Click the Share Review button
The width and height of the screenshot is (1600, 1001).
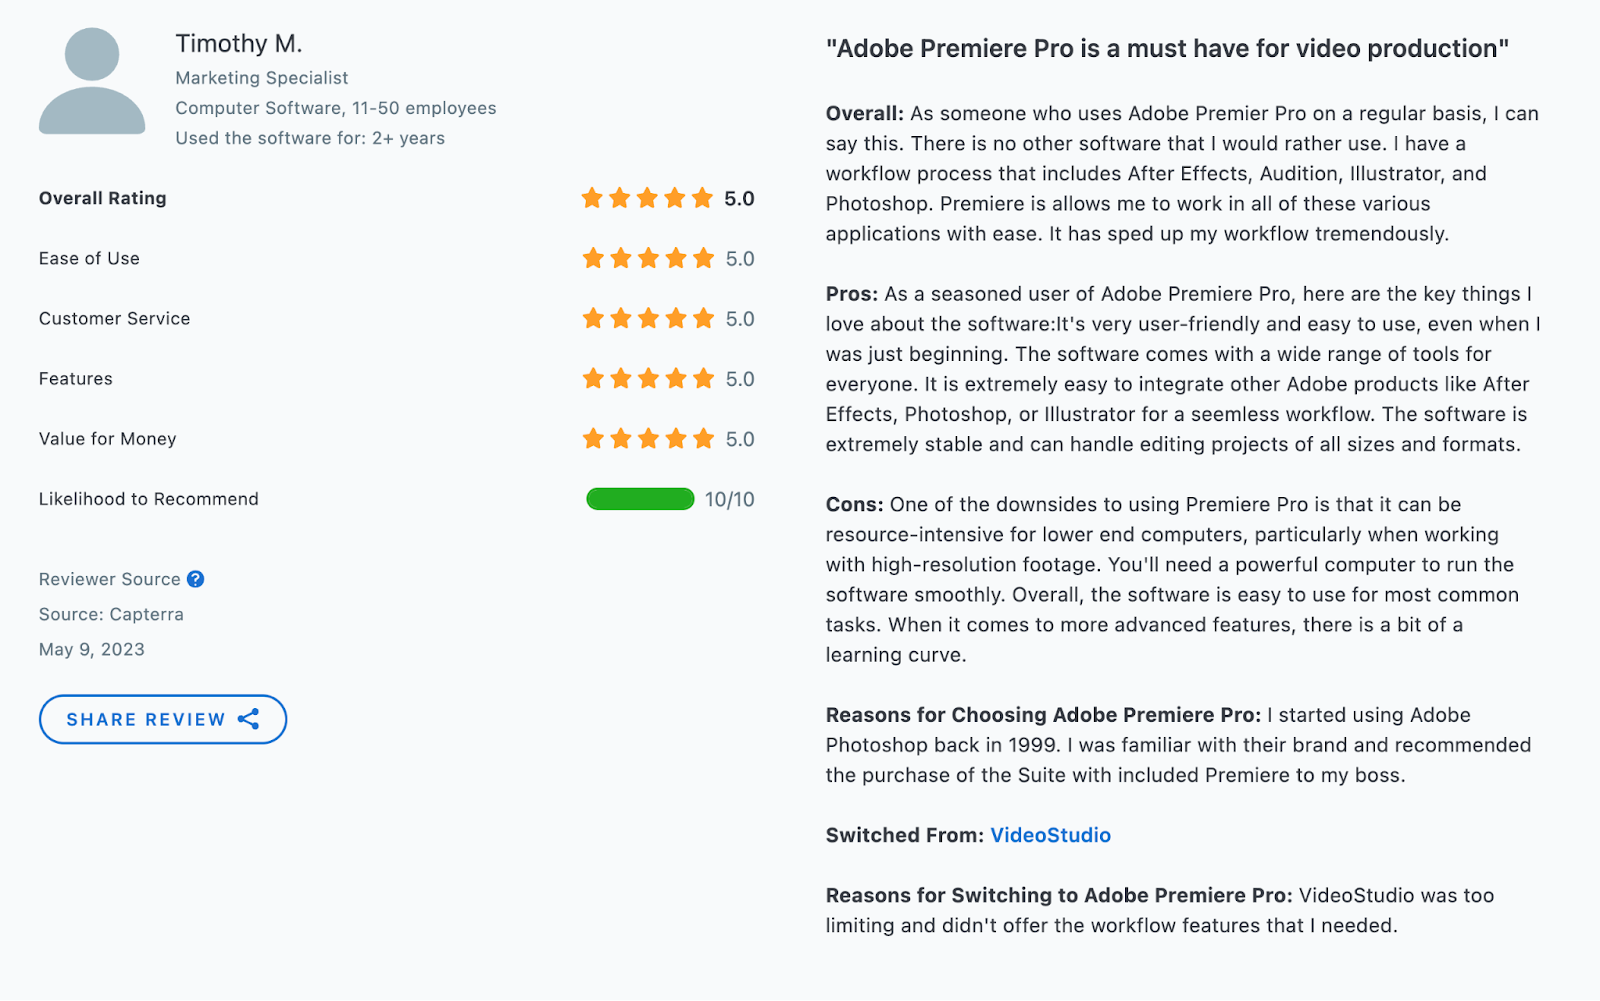point(163,719)
